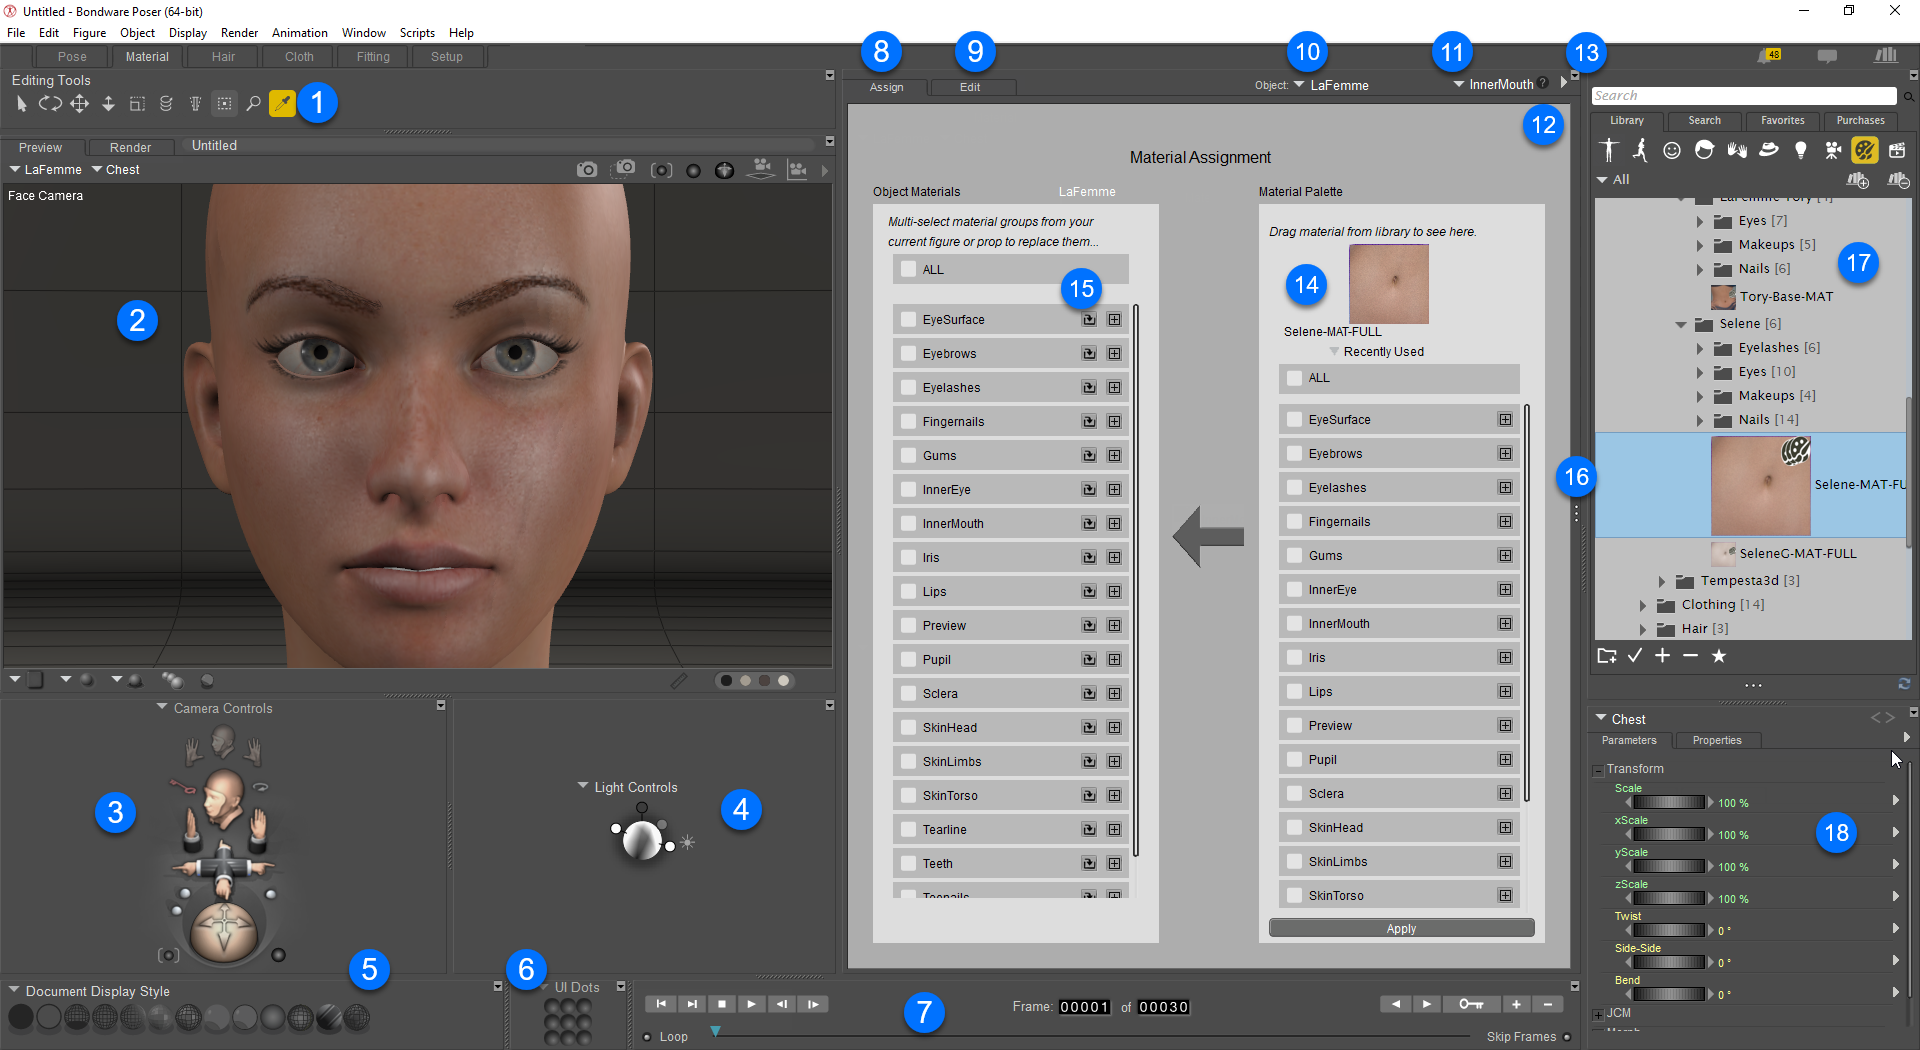Image resolution: width=1920 pixels, height=1050 pixels.
Task: Open the Props library category (hat icon)
Action: (1768, 150)
